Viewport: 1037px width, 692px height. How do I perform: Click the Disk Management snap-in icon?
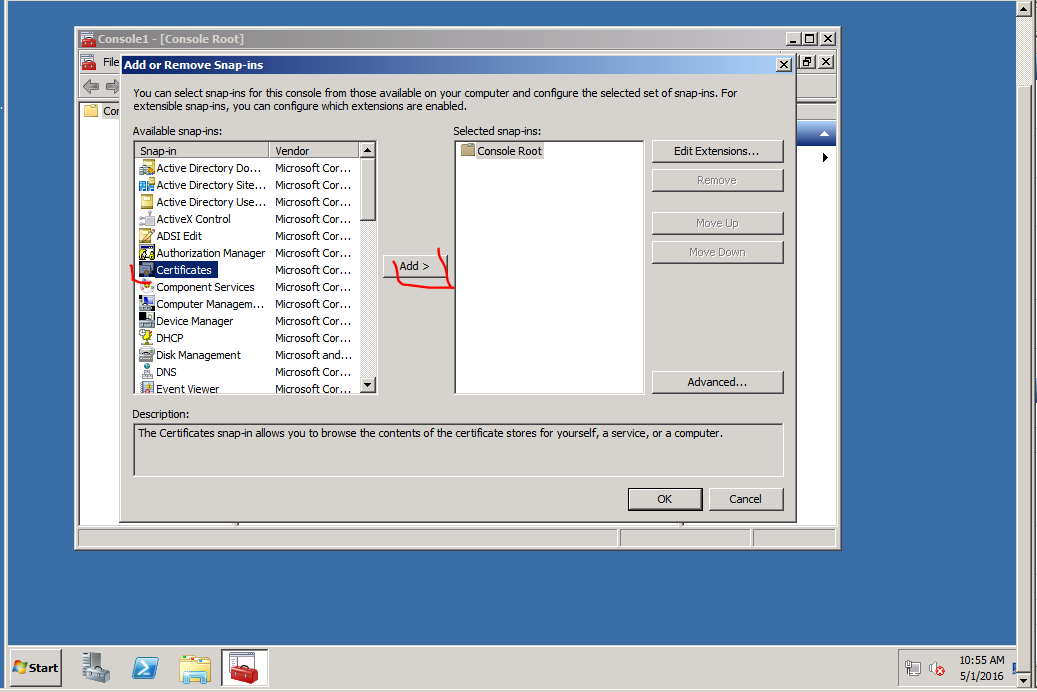pyautogui.click(x=147, y=355)
